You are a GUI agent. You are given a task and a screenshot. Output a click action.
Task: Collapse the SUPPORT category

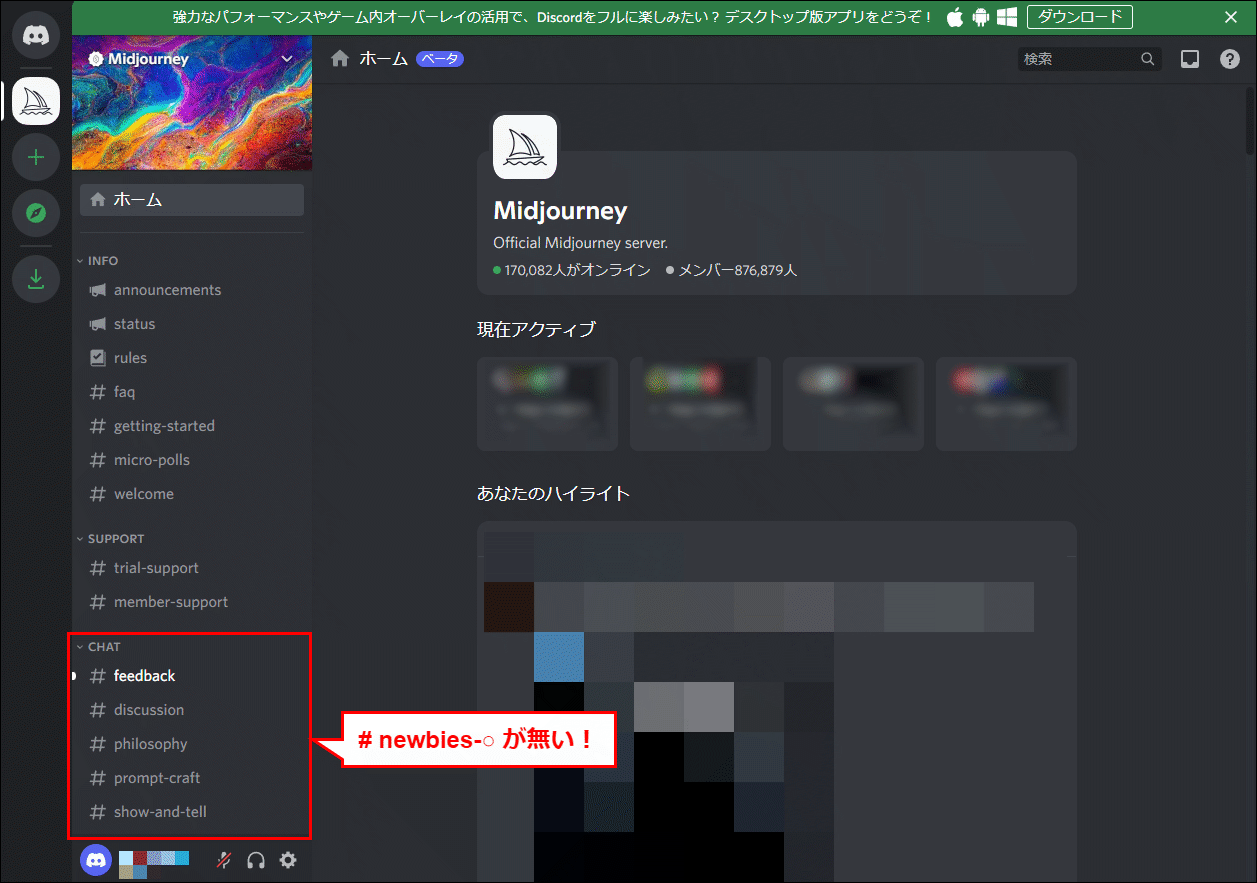(x=110, y=539)
